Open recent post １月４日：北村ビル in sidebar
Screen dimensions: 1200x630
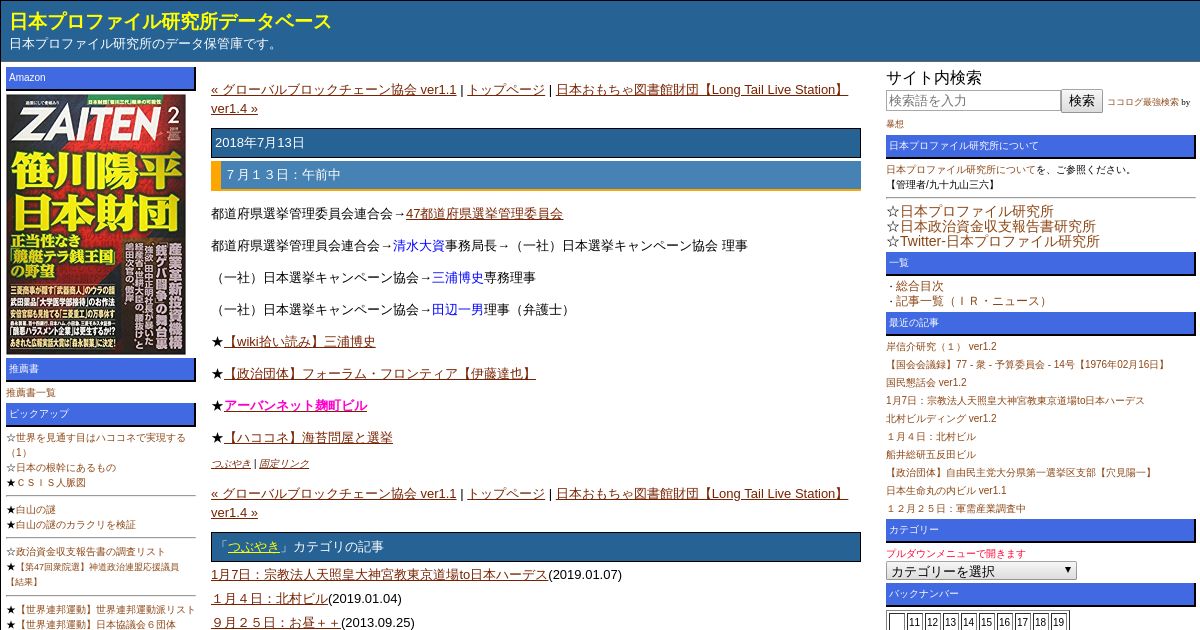tap(931, 436)
